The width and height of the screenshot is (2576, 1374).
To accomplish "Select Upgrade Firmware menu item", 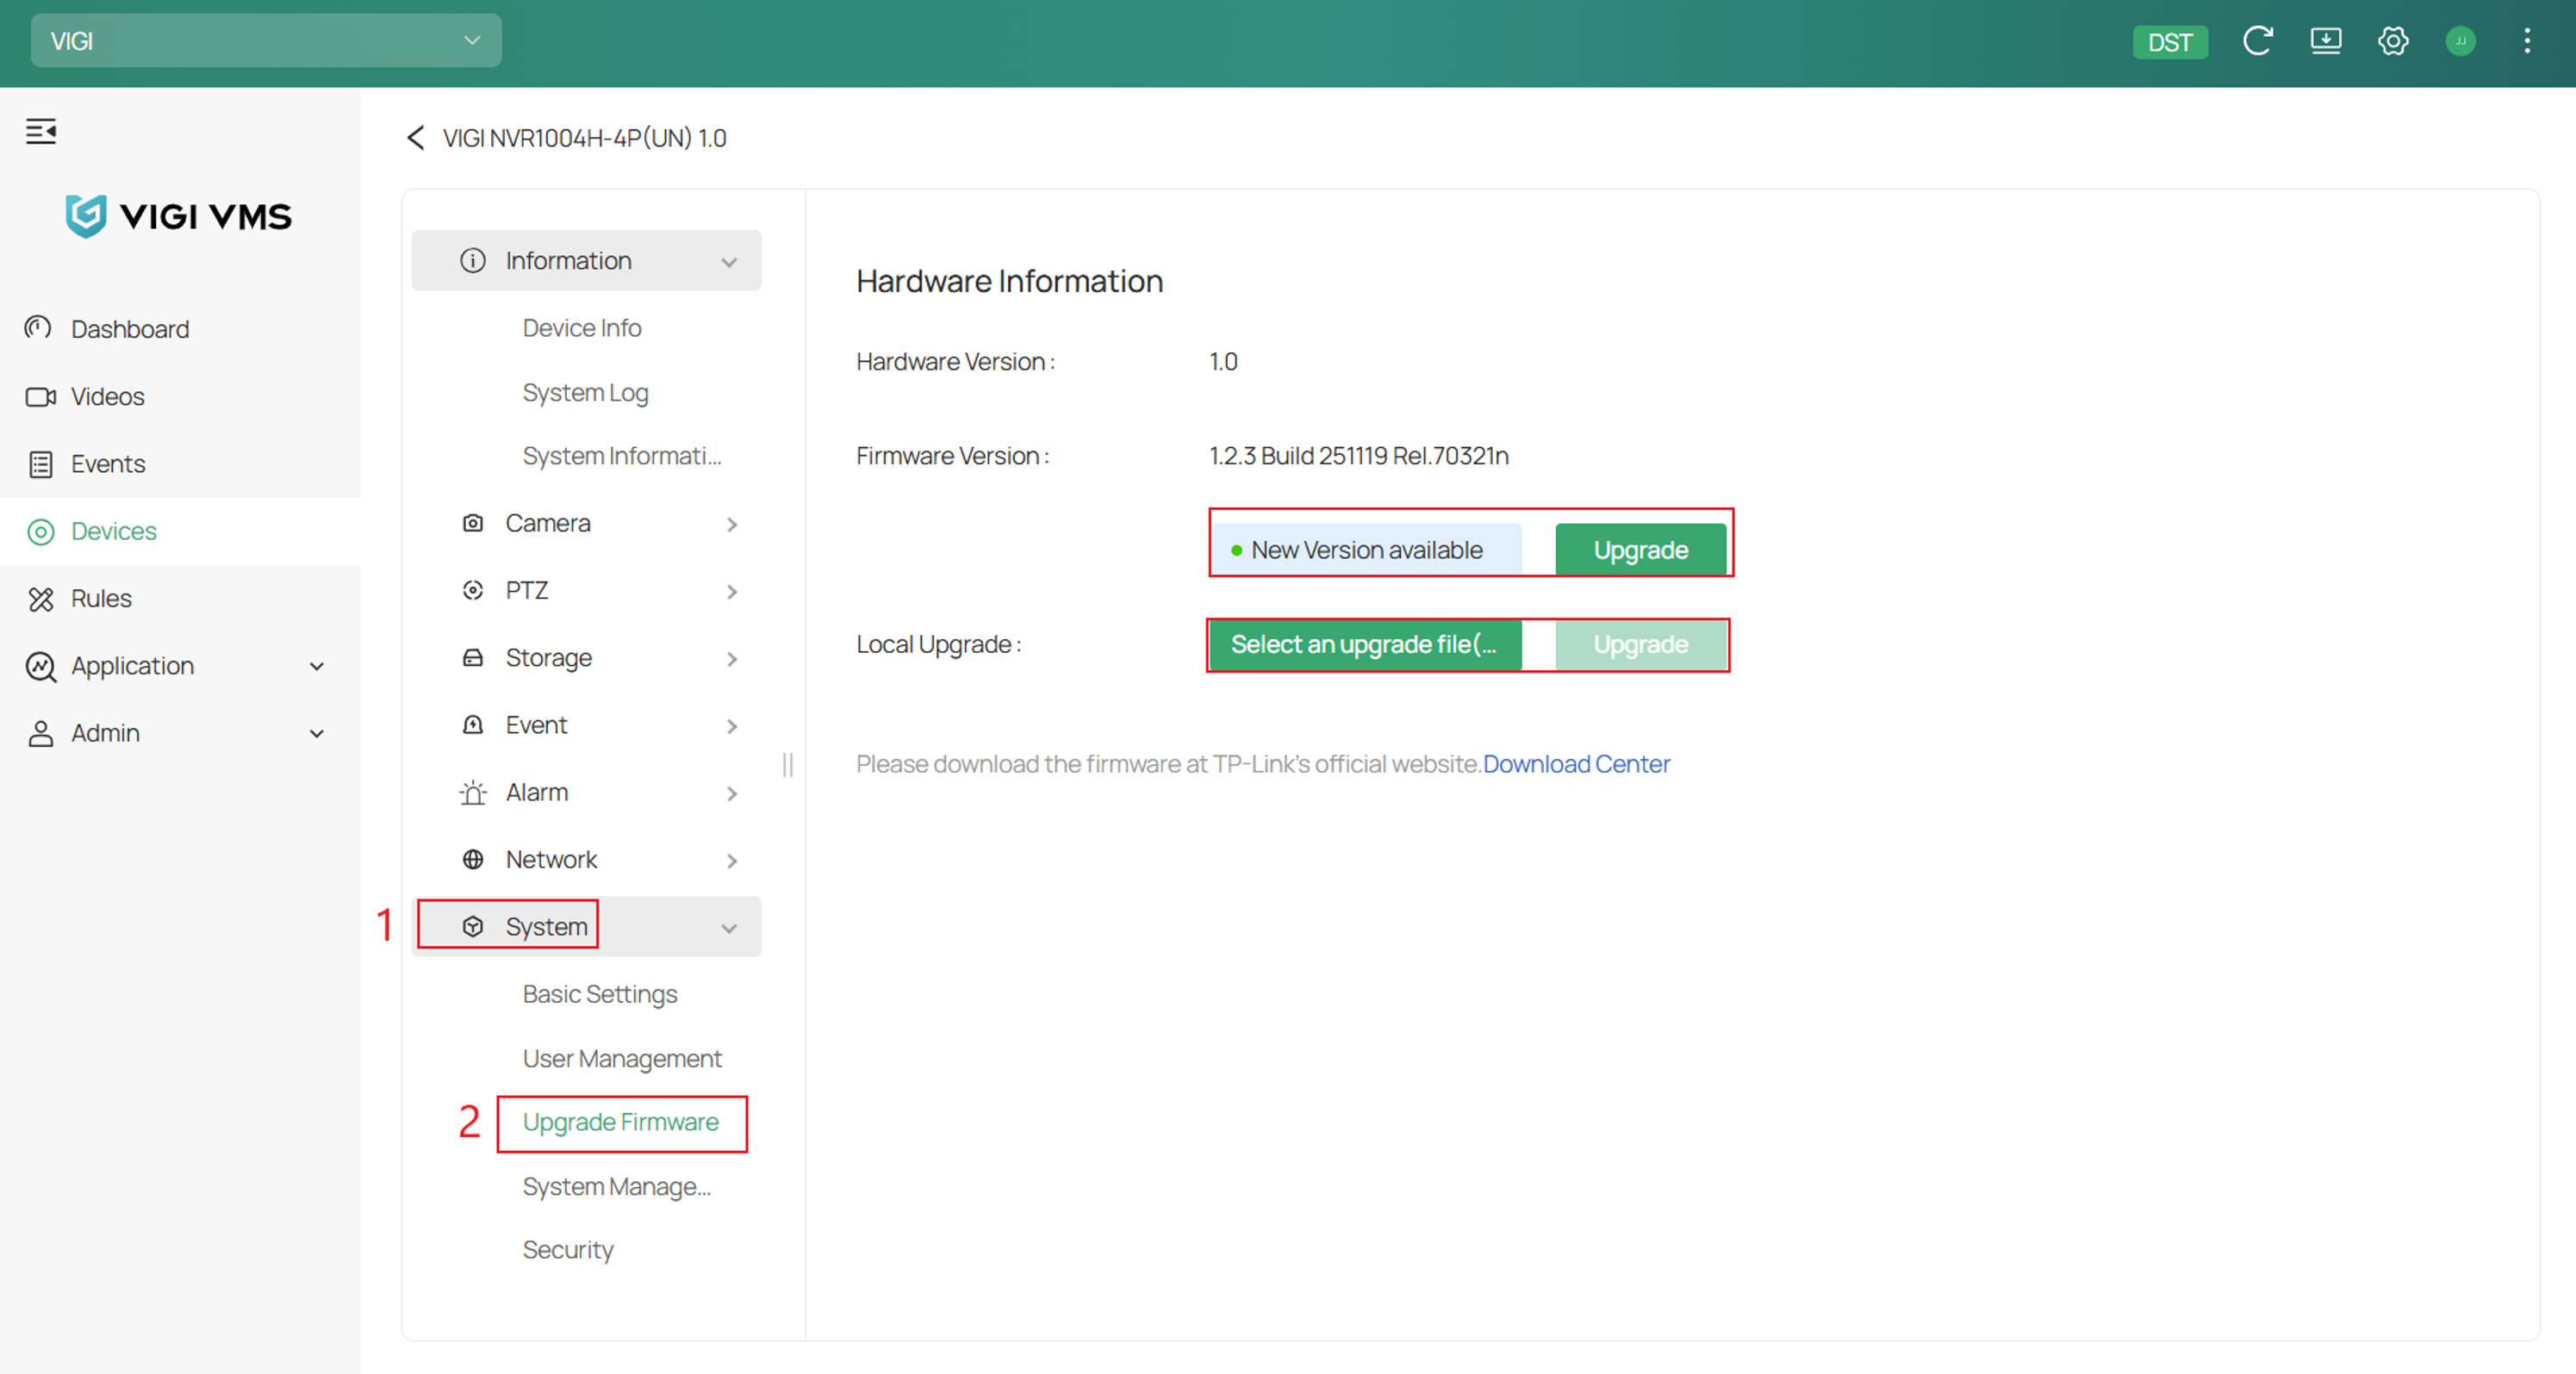I will tap(621, 1123).
